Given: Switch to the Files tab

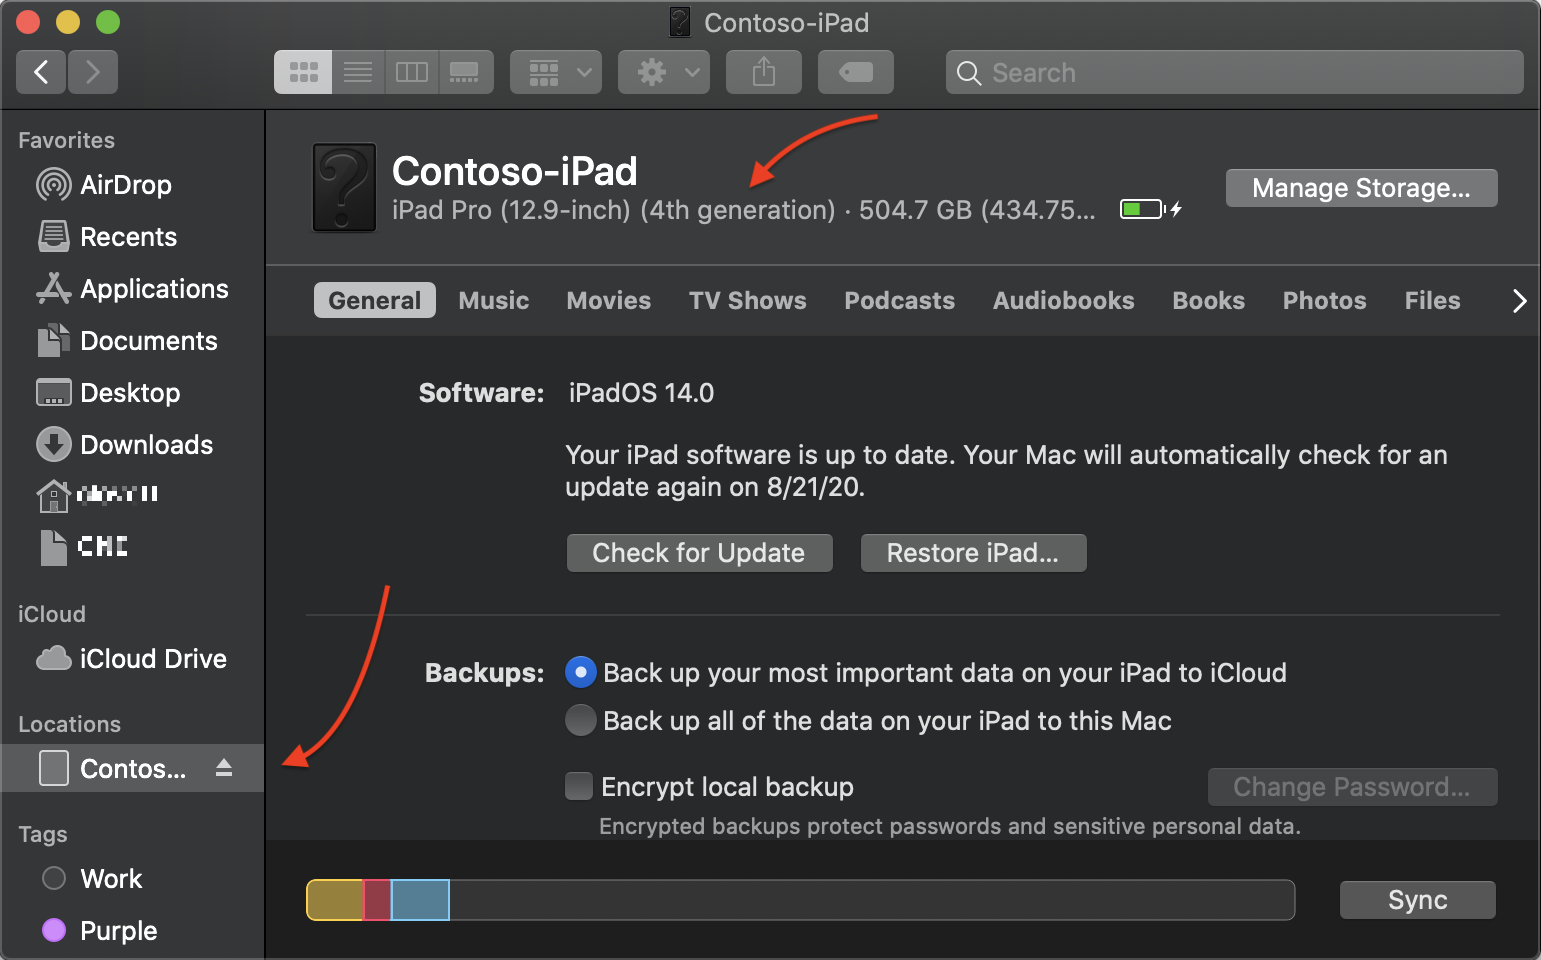Looking at the screenshot, I should 1432,300.
